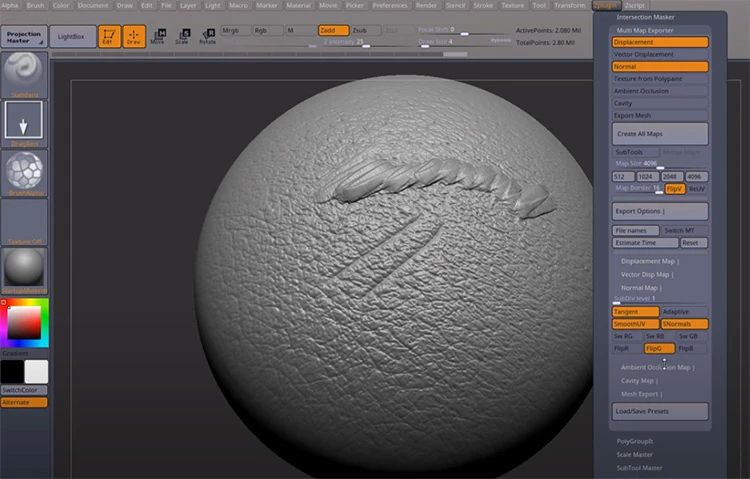Toggle M material mode
This screenshot has height=479, width=750.
(300, 31)
